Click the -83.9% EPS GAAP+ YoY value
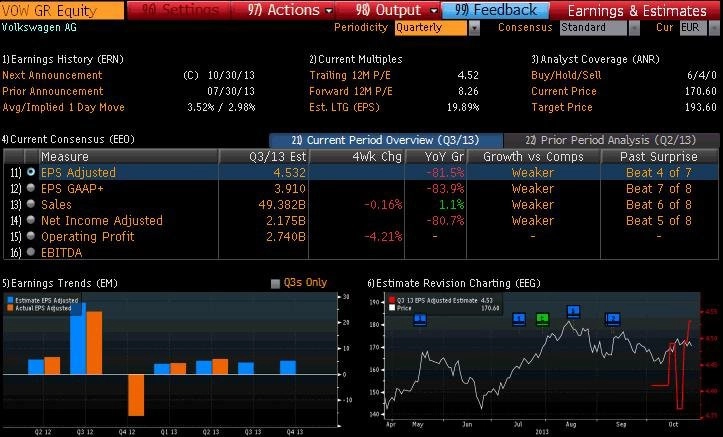 tap(445, 189)
